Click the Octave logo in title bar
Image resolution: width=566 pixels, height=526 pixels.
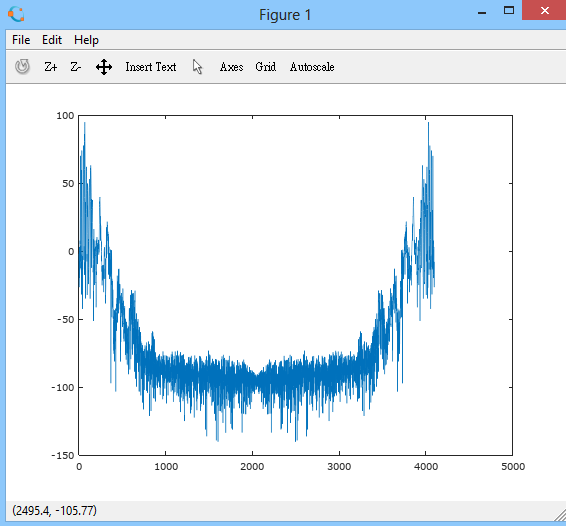(x=16, y=14)
